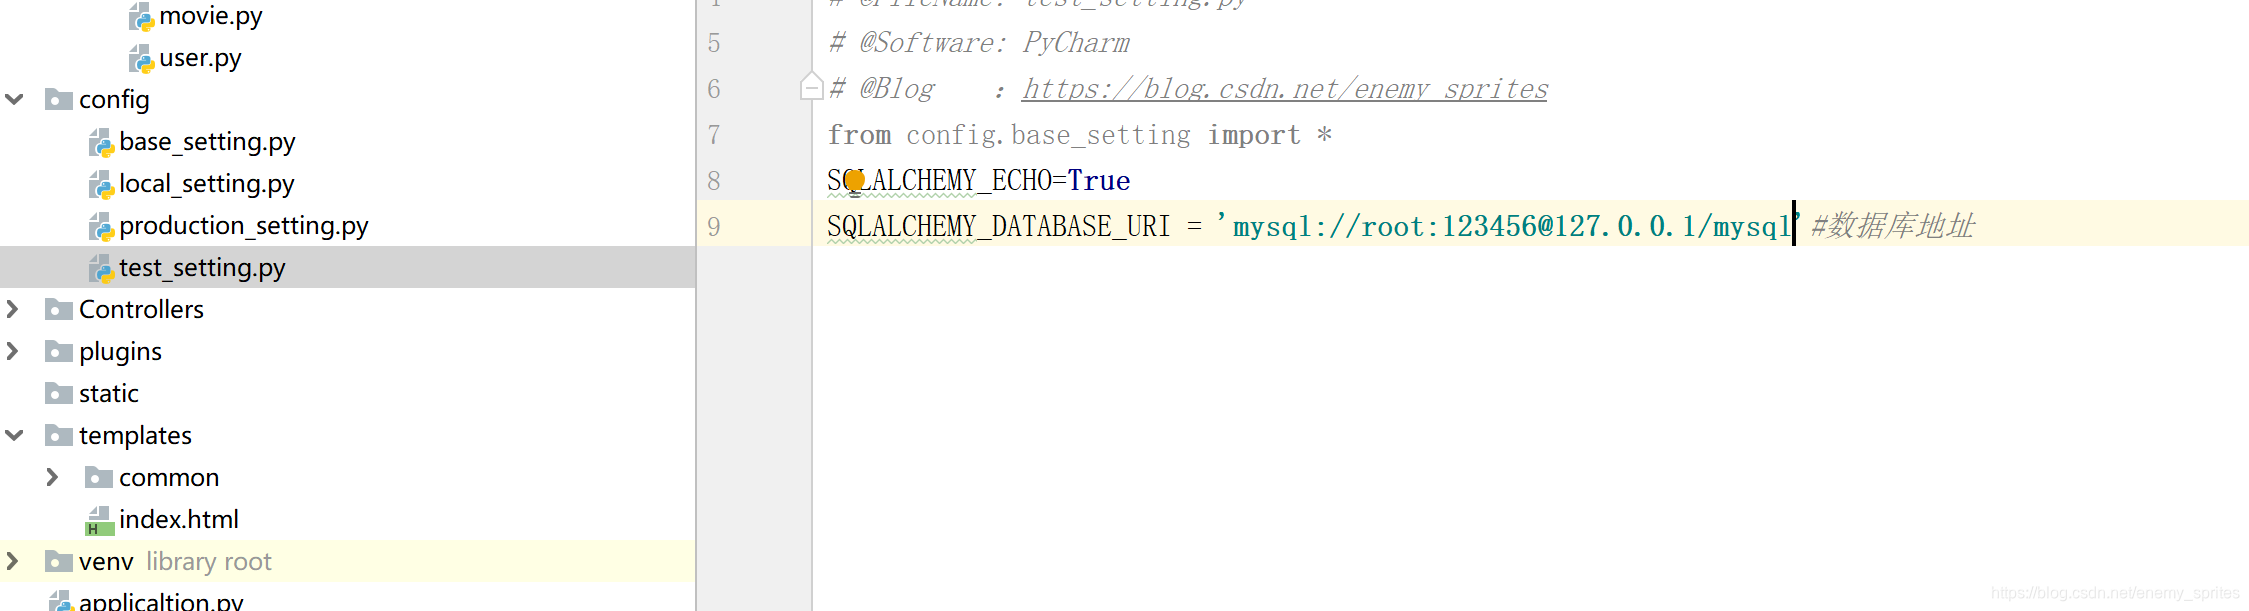Click the base_setting.py Python file icon
2249x611 pixels.
pyautogui.click(x=101, y=143)
